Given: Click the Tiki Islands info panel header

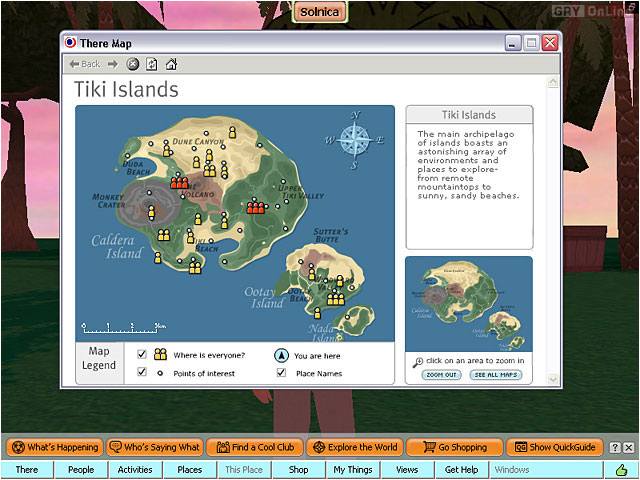Looking at the screenshot, I should pyautogui.click(x=469, y=115).
